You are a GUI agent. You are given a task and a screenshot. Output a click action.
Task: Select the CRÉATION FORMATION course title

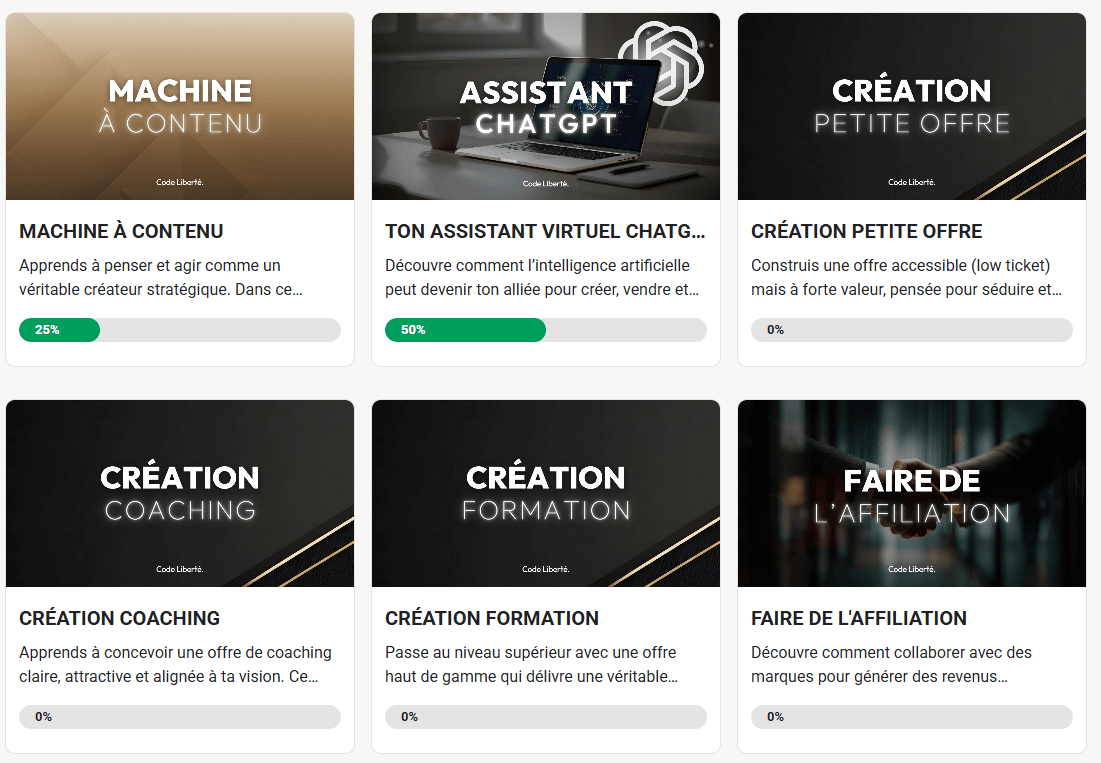coord(492,618)
